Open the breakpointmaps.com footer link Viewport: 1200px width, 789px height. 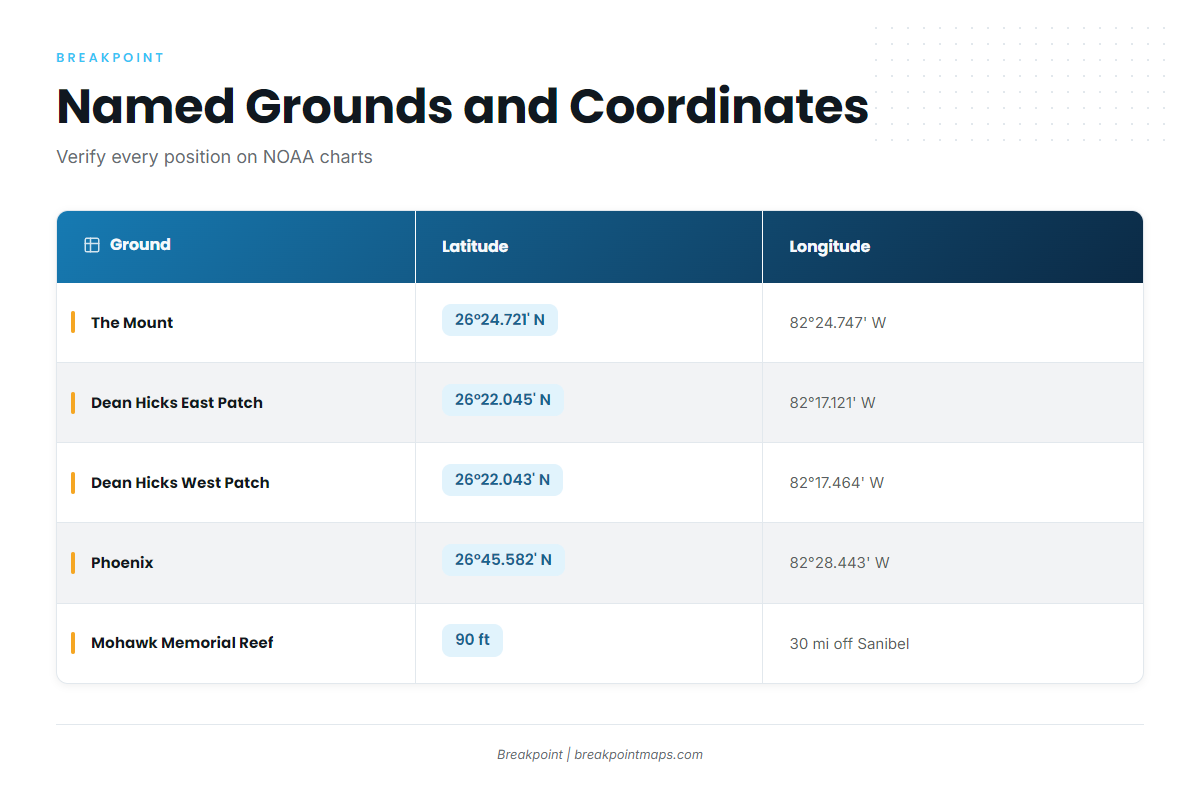[x=638, y=755]
